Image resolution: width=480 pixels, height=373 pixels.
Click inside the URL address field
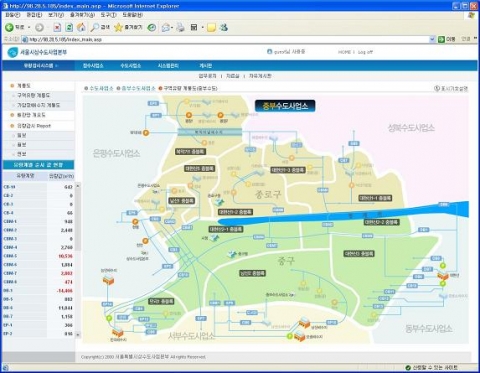(227, 39)
